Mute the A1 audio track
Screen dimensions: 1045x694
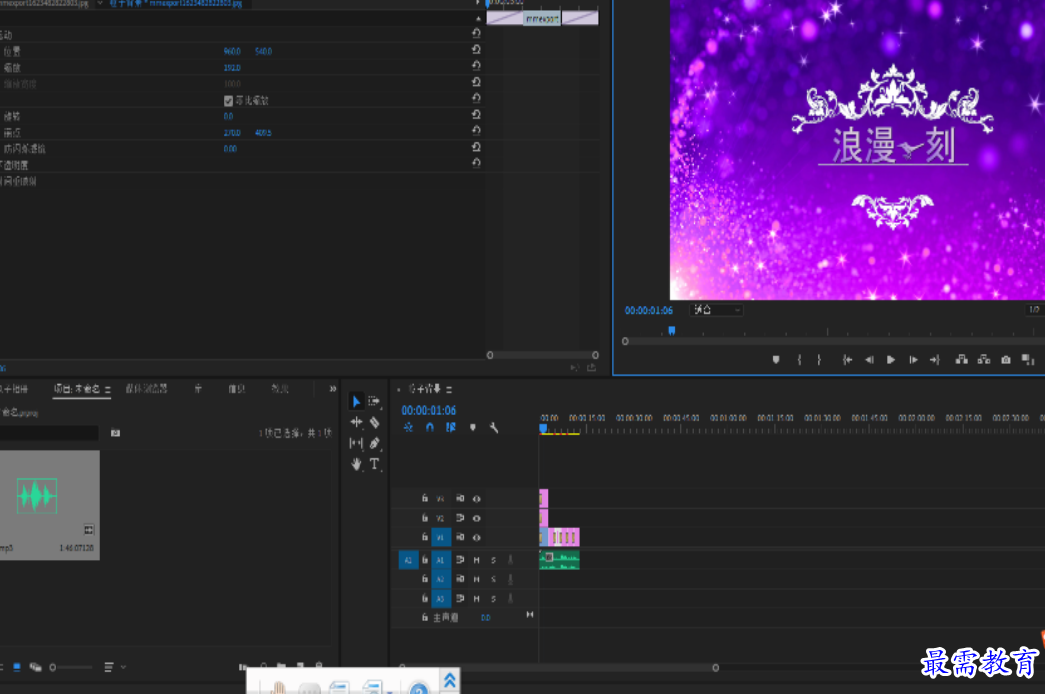477,560
